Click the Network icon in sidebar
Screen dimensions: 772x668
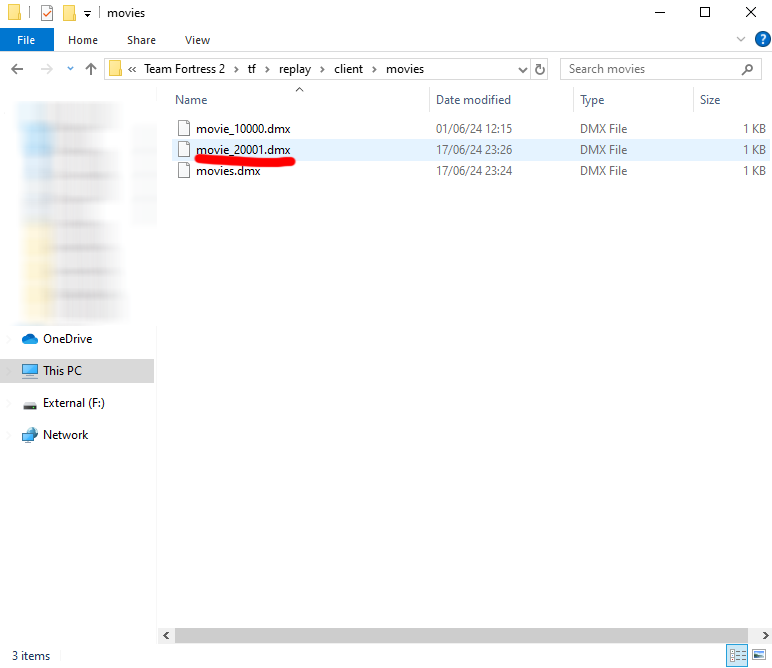coord(30,435)
